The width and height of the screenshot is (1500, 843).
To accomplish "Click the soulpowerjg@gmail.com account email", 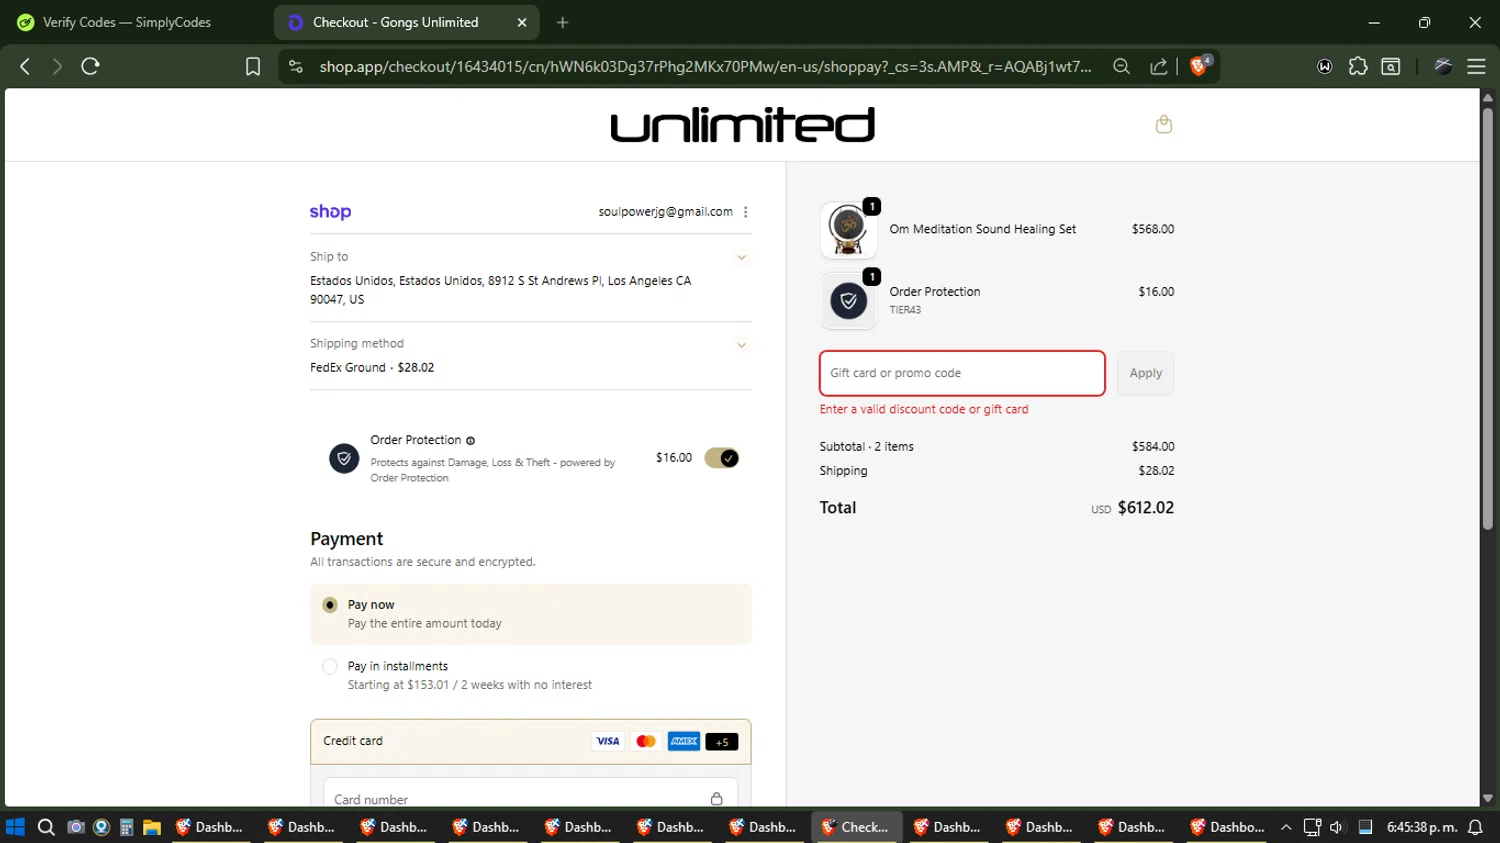I will (x=665, y=212).
